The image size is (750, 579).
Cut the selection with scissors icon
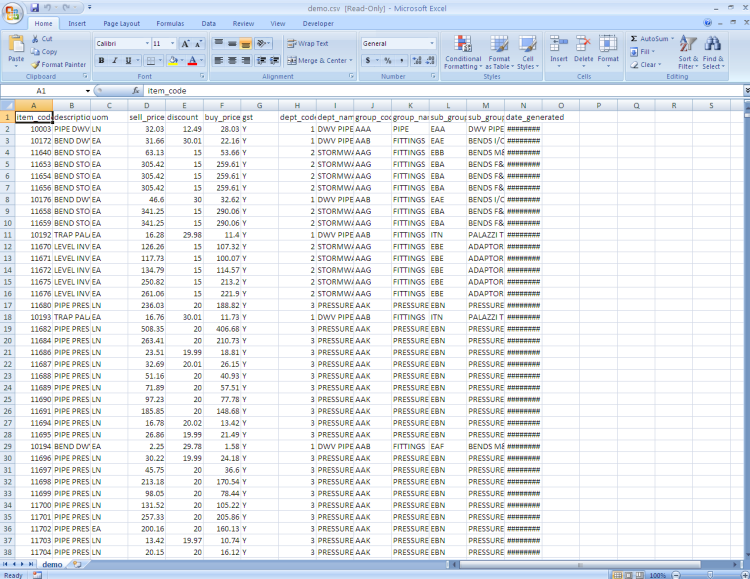coord(35,39)
